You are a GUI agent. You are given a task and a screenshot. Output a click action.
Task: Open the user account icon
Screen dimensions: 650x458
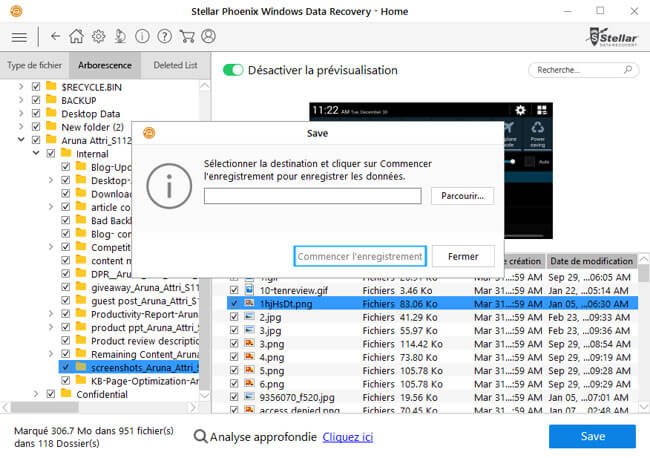point(208,36)
